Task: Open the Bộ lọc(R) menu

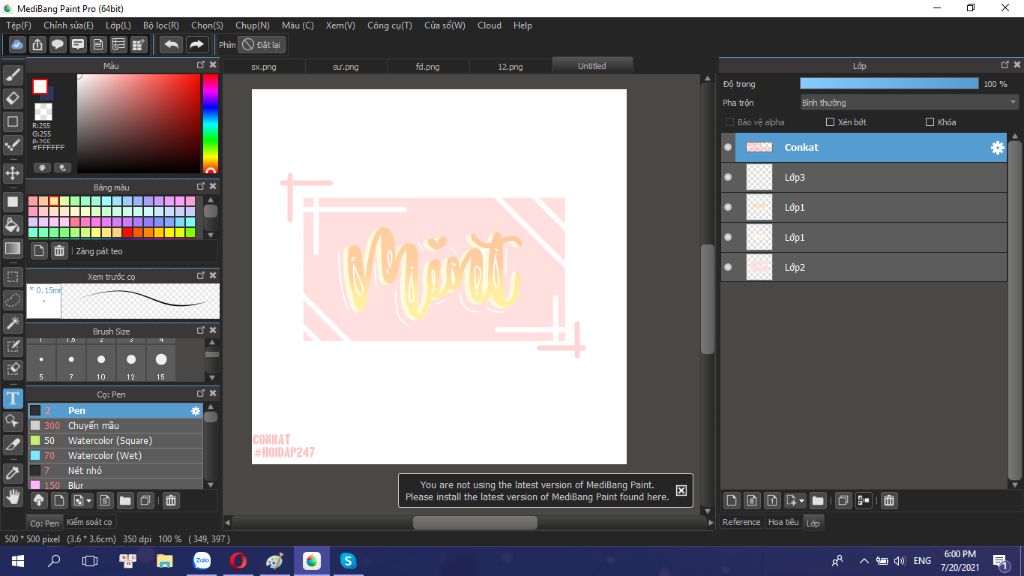Action: click(161, 25)
